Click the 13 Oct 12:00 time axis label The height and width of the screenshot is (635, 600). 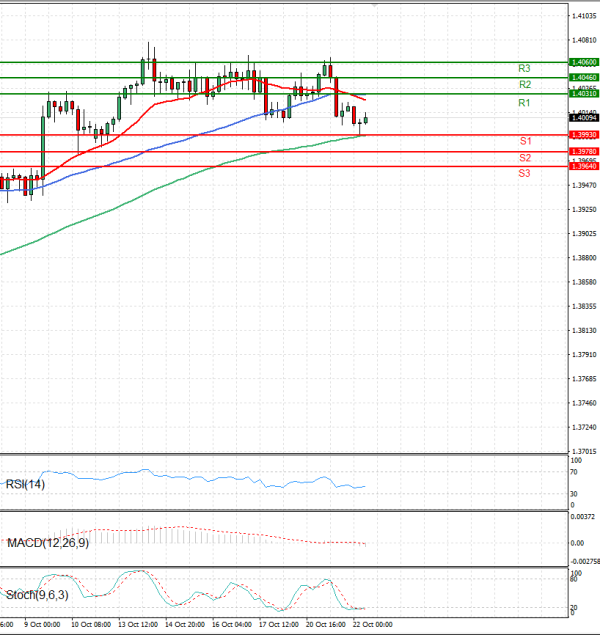[x=137, y=625]
